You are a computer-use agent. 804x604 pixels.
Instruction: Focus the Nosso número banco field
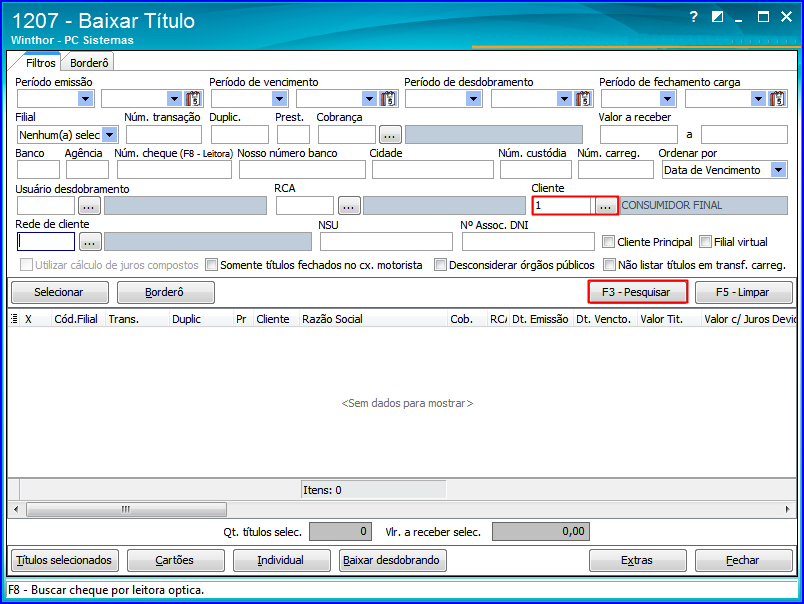point(302,170)
